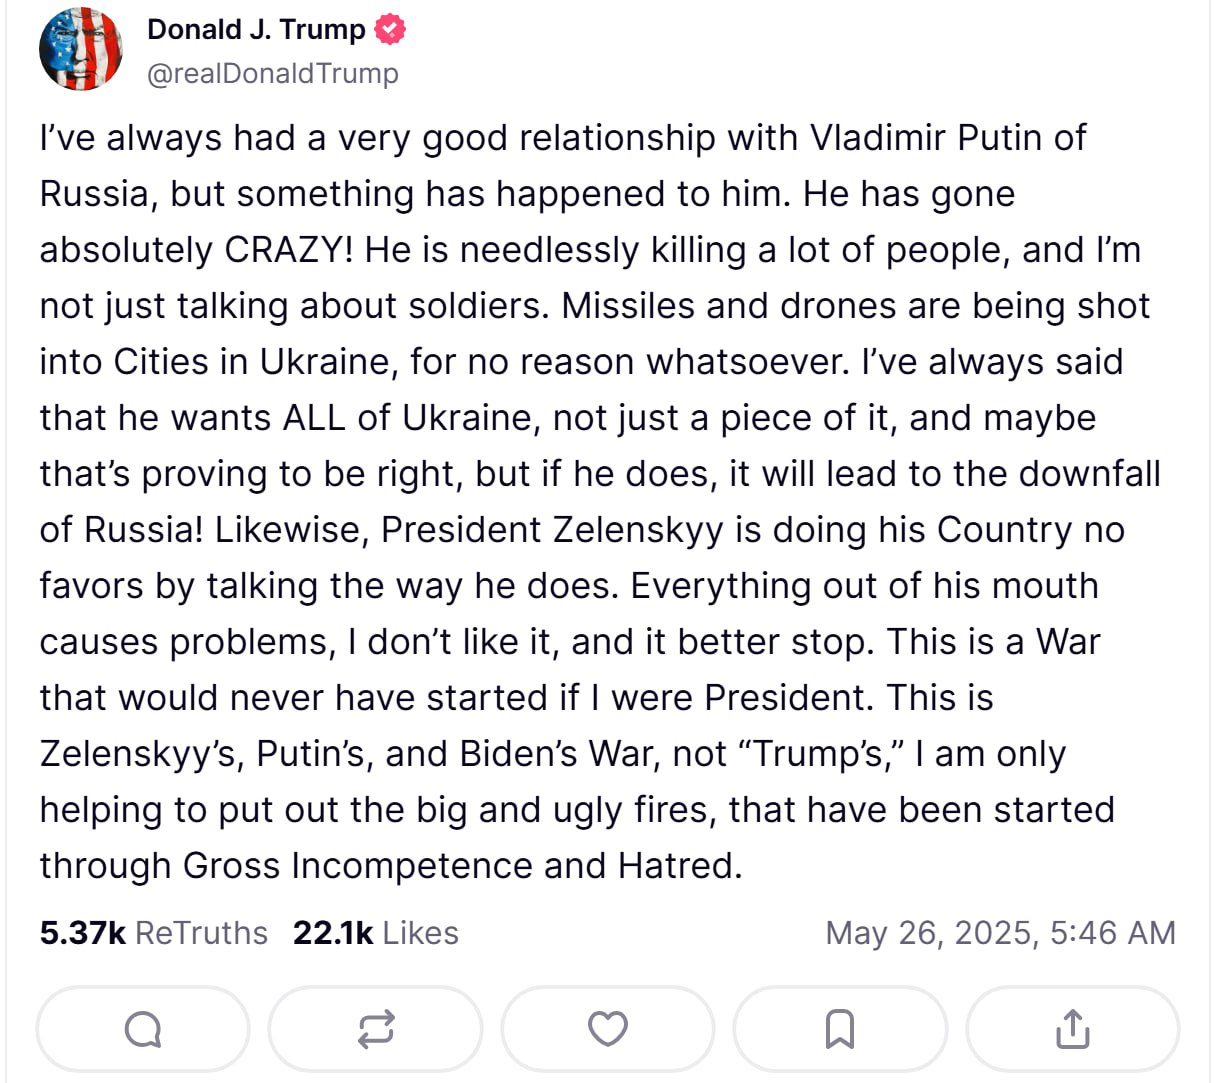
Task: Click the word CRAZY! in the post
Action: [x=288, y=250]
